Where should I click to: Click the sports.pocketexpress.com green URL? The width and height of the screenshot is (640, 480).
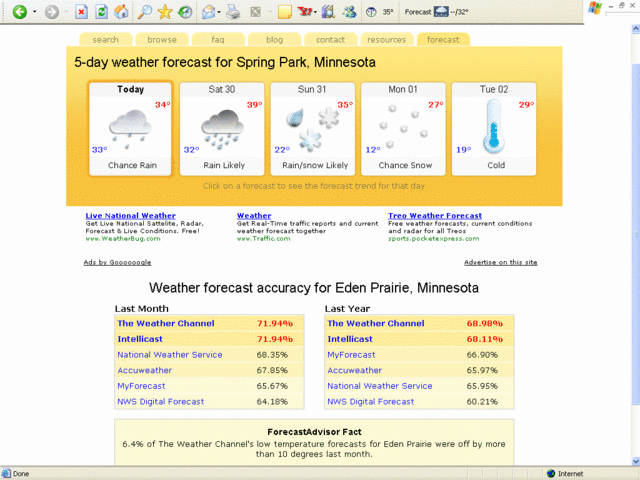click(x=433, y=238)
